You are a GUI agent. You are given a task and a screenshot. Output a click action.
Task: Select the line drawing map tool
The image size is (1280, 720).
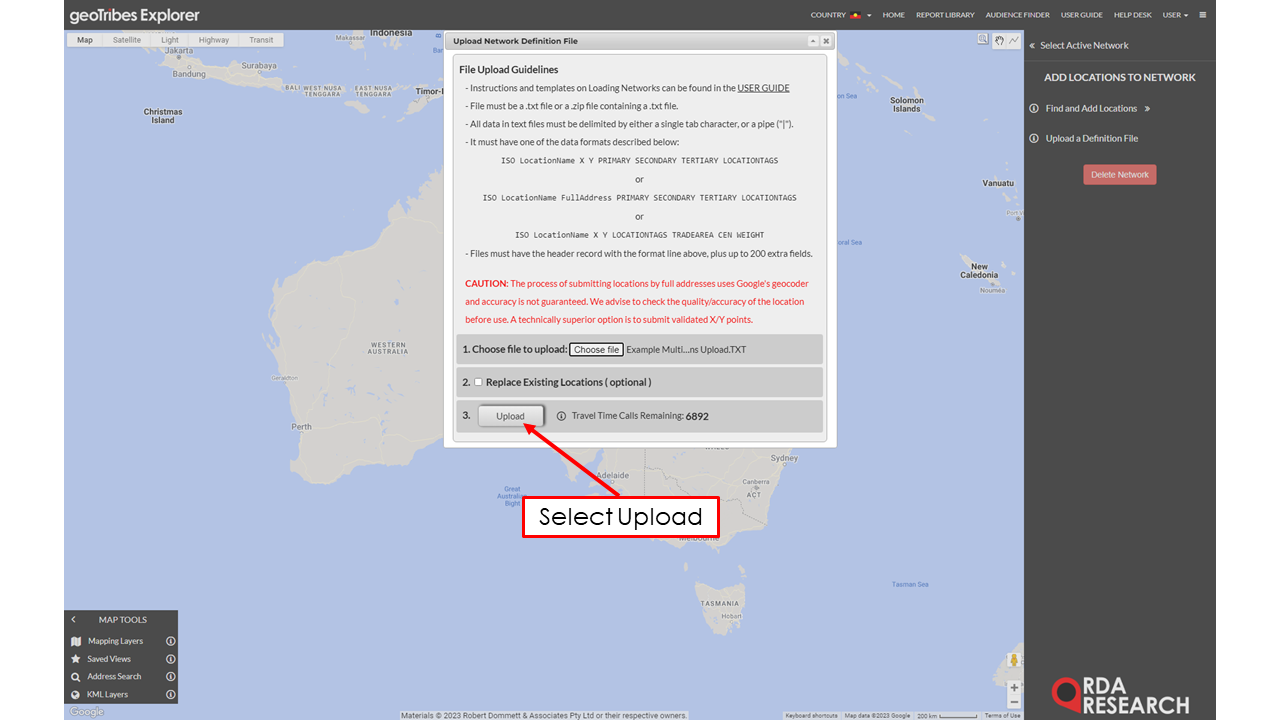click(1014, 40)
